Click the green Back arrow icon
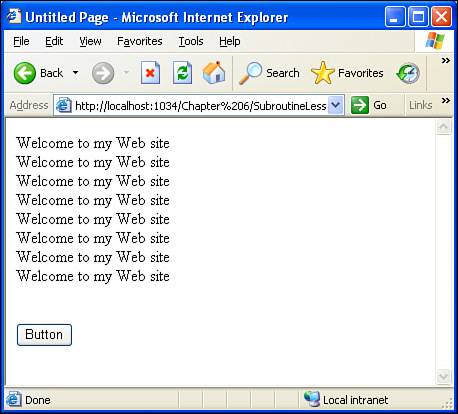Viewport: 458px width, 414px height. pos(24,73)
